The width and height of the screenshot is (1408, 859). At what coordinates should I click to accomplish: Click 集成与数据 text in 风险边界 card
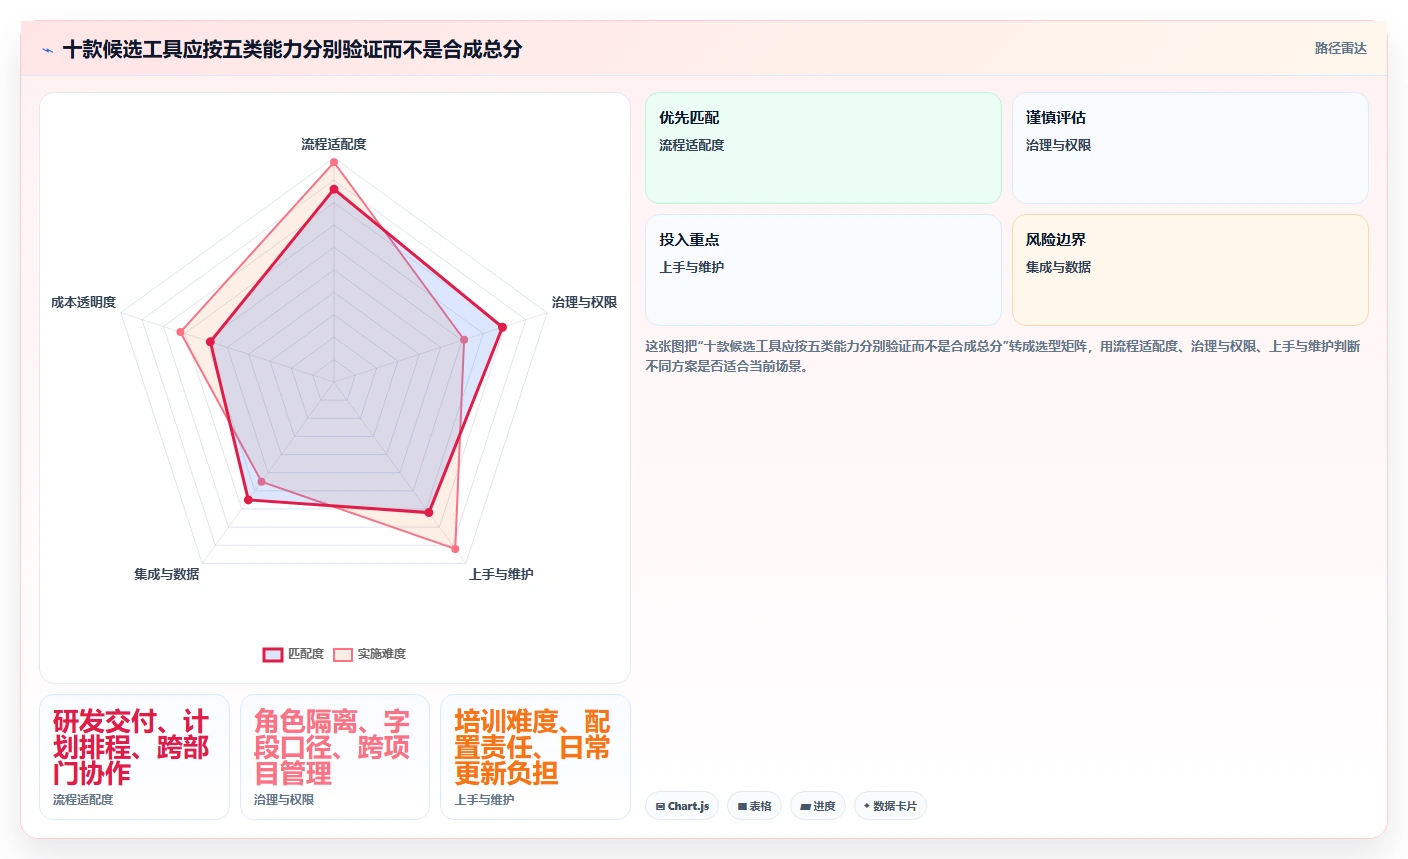(x=1059, y=267)
